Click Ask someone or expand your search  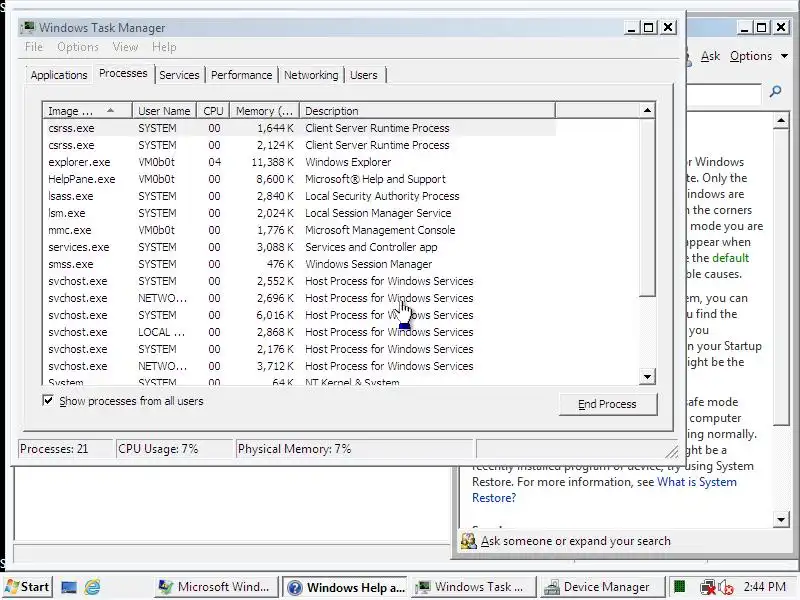coord(576,541)
